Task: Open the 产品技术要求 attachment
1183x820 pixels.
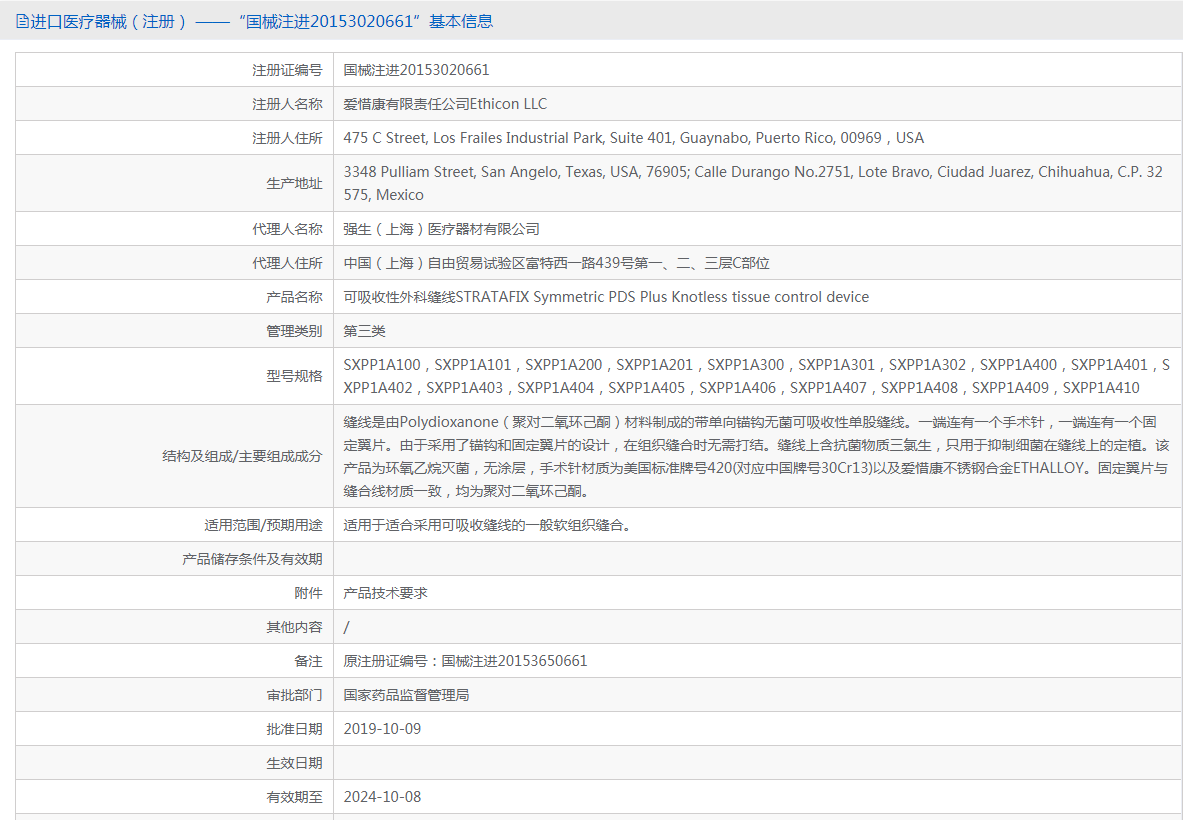Action: [x=385, y=592]
